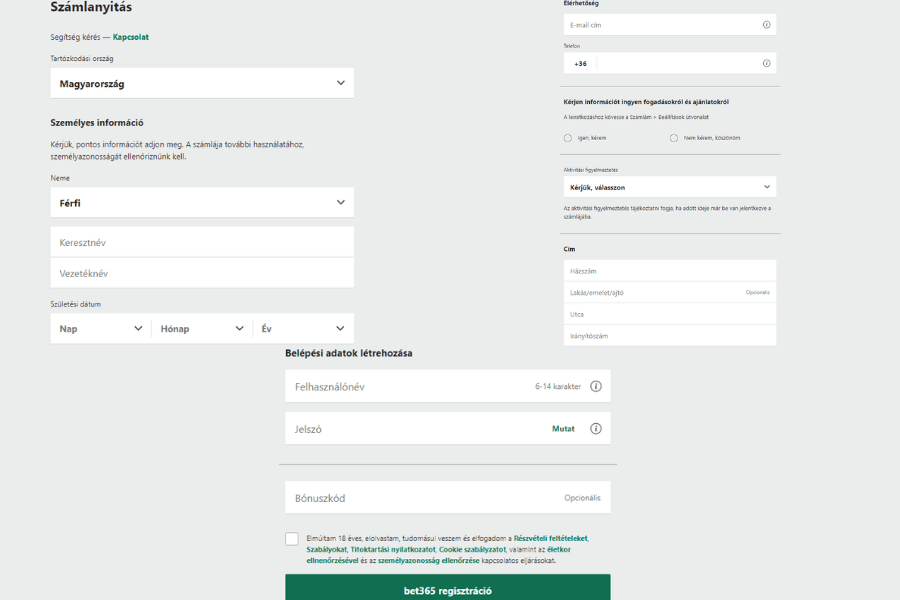The image size is (900, 600).
Task: Open the Részvételi feltételeket link
Action: (550, 539)
